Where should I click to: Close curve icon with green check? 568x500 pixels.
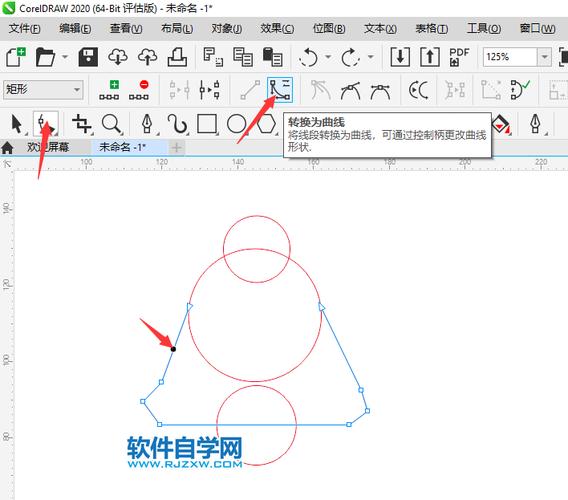[521, 90]
